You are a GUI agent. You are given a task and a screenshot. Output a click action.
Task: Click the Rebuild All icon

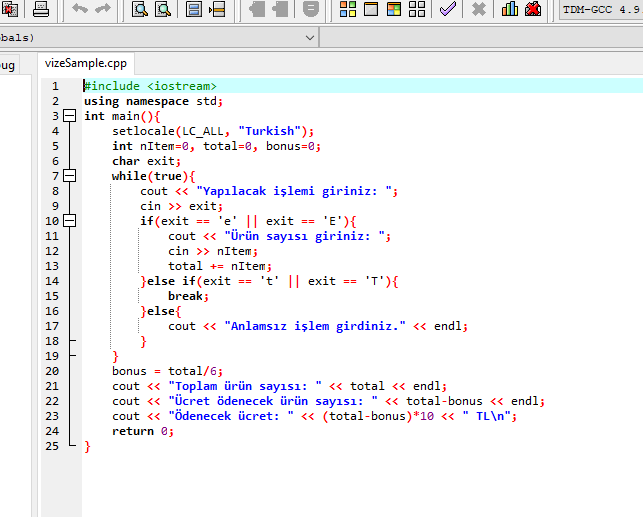point(415,10)
